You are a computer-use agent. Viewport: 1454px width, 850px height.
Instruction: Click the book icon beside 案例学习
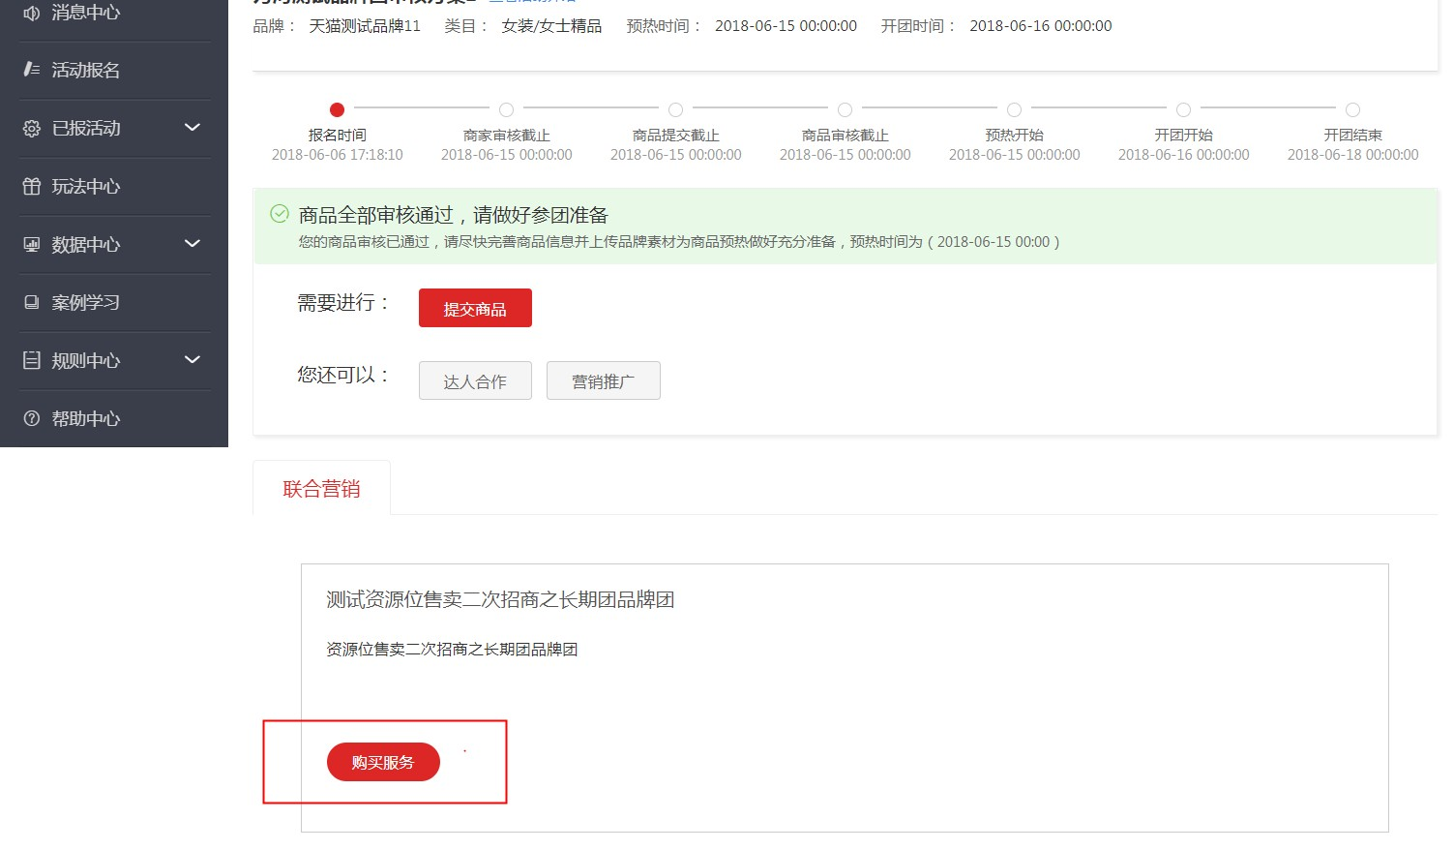[31, 302]
